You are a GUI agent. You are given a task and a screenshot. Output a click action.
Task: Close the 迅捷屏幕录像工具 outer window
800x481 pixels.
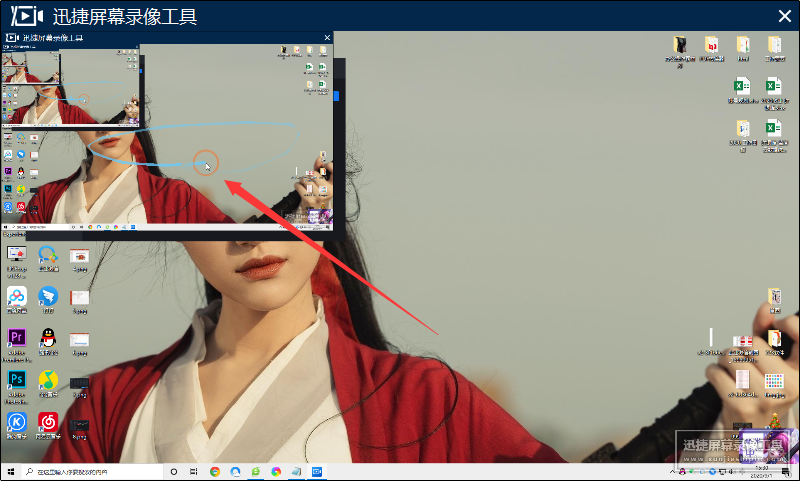point(785,16)
